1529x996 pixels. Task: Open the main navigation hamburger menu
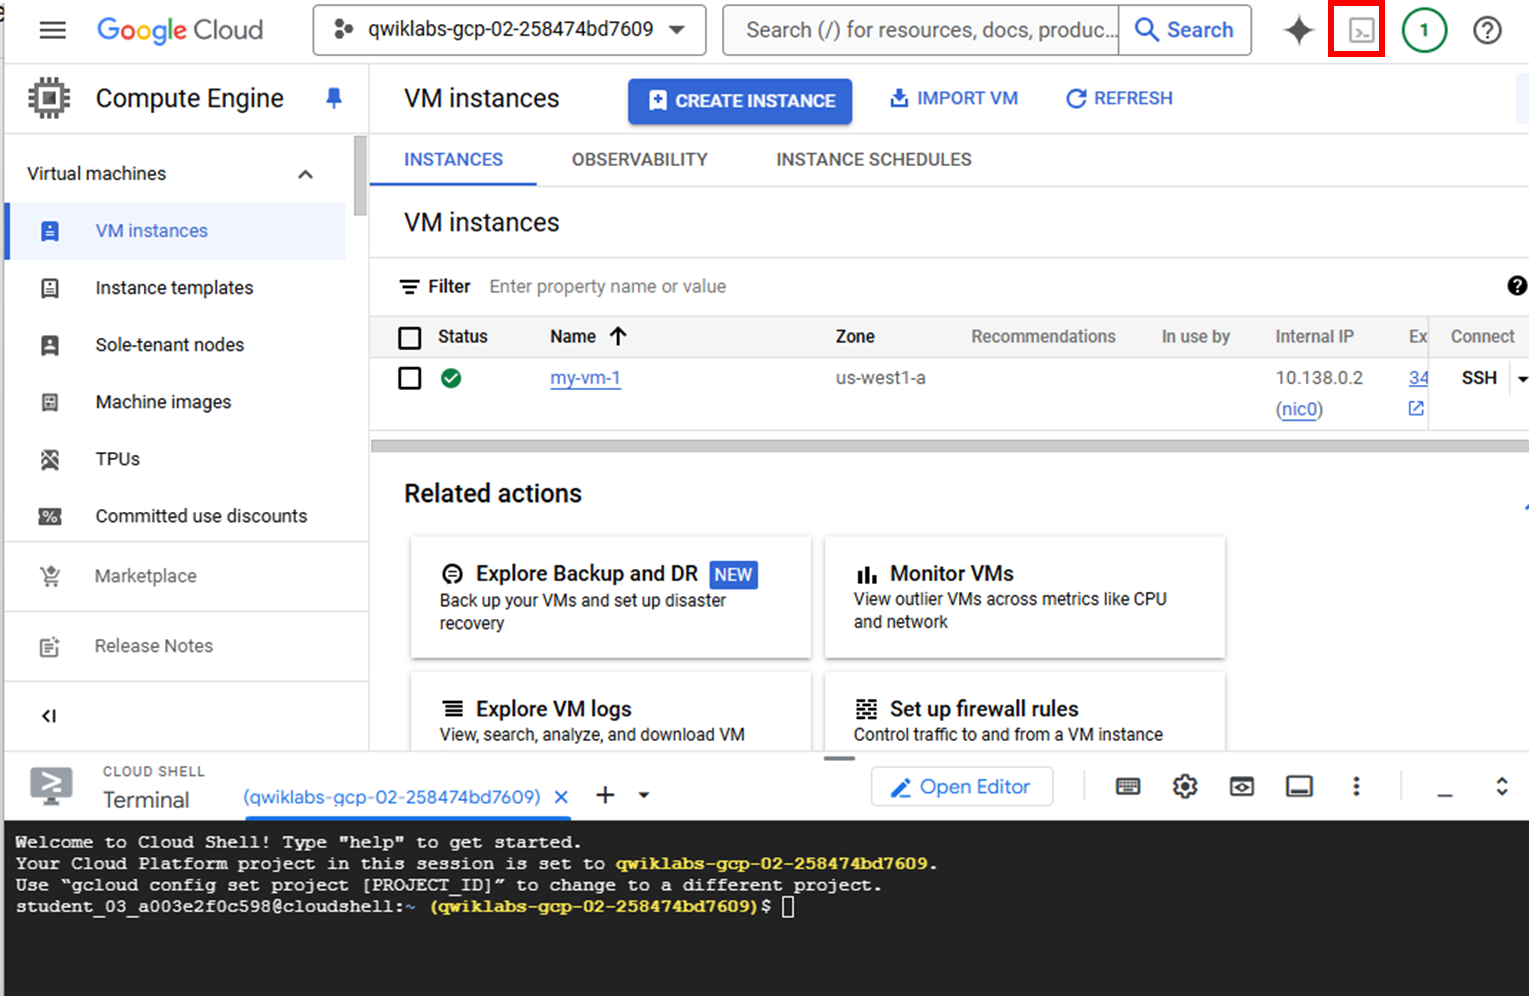click(x=53, y=30)
